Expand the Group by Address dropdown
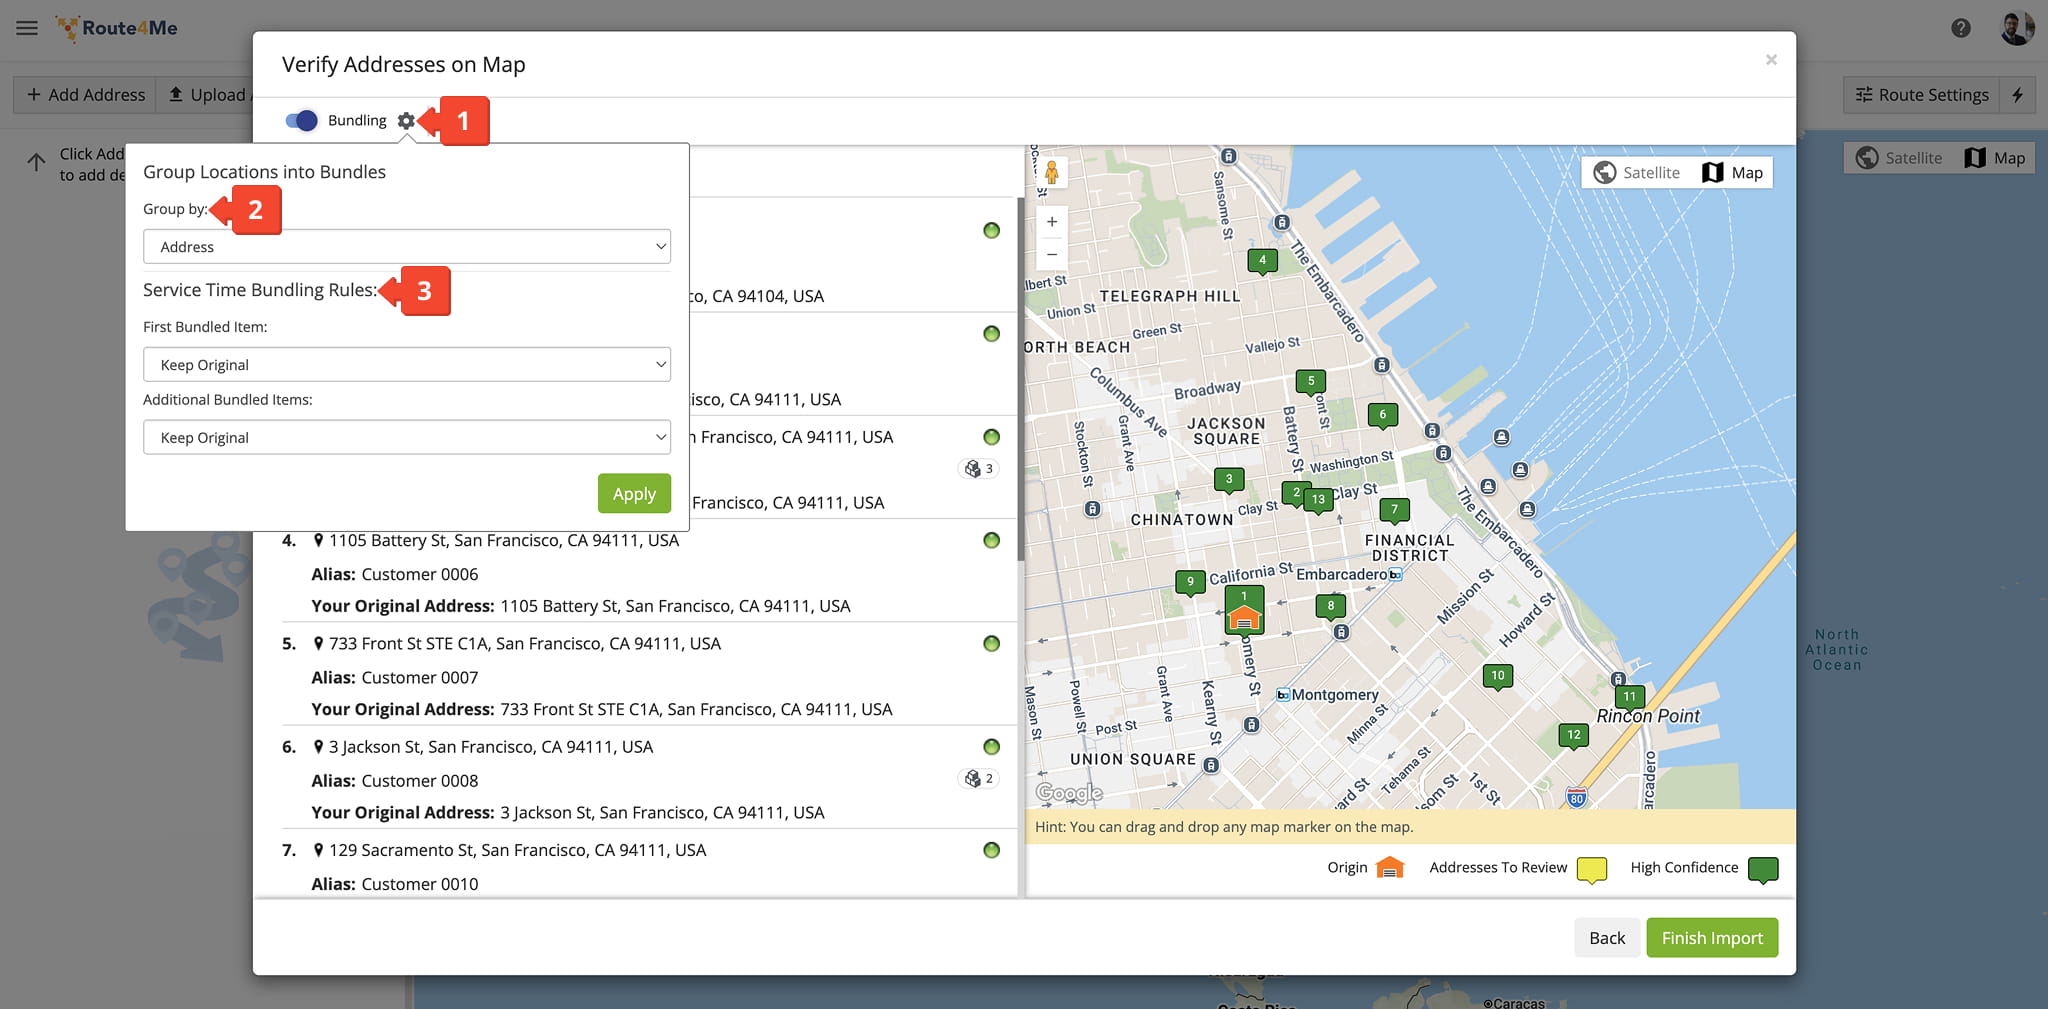Image resolution: width=2048 pixels, height=1009 pixels. 406,247
